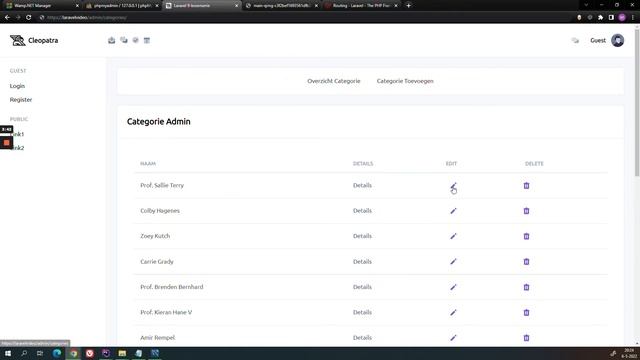Open the Register link in sidebar
The width and height of the screenshot is (640, 360).
click(x=21, y=100)
